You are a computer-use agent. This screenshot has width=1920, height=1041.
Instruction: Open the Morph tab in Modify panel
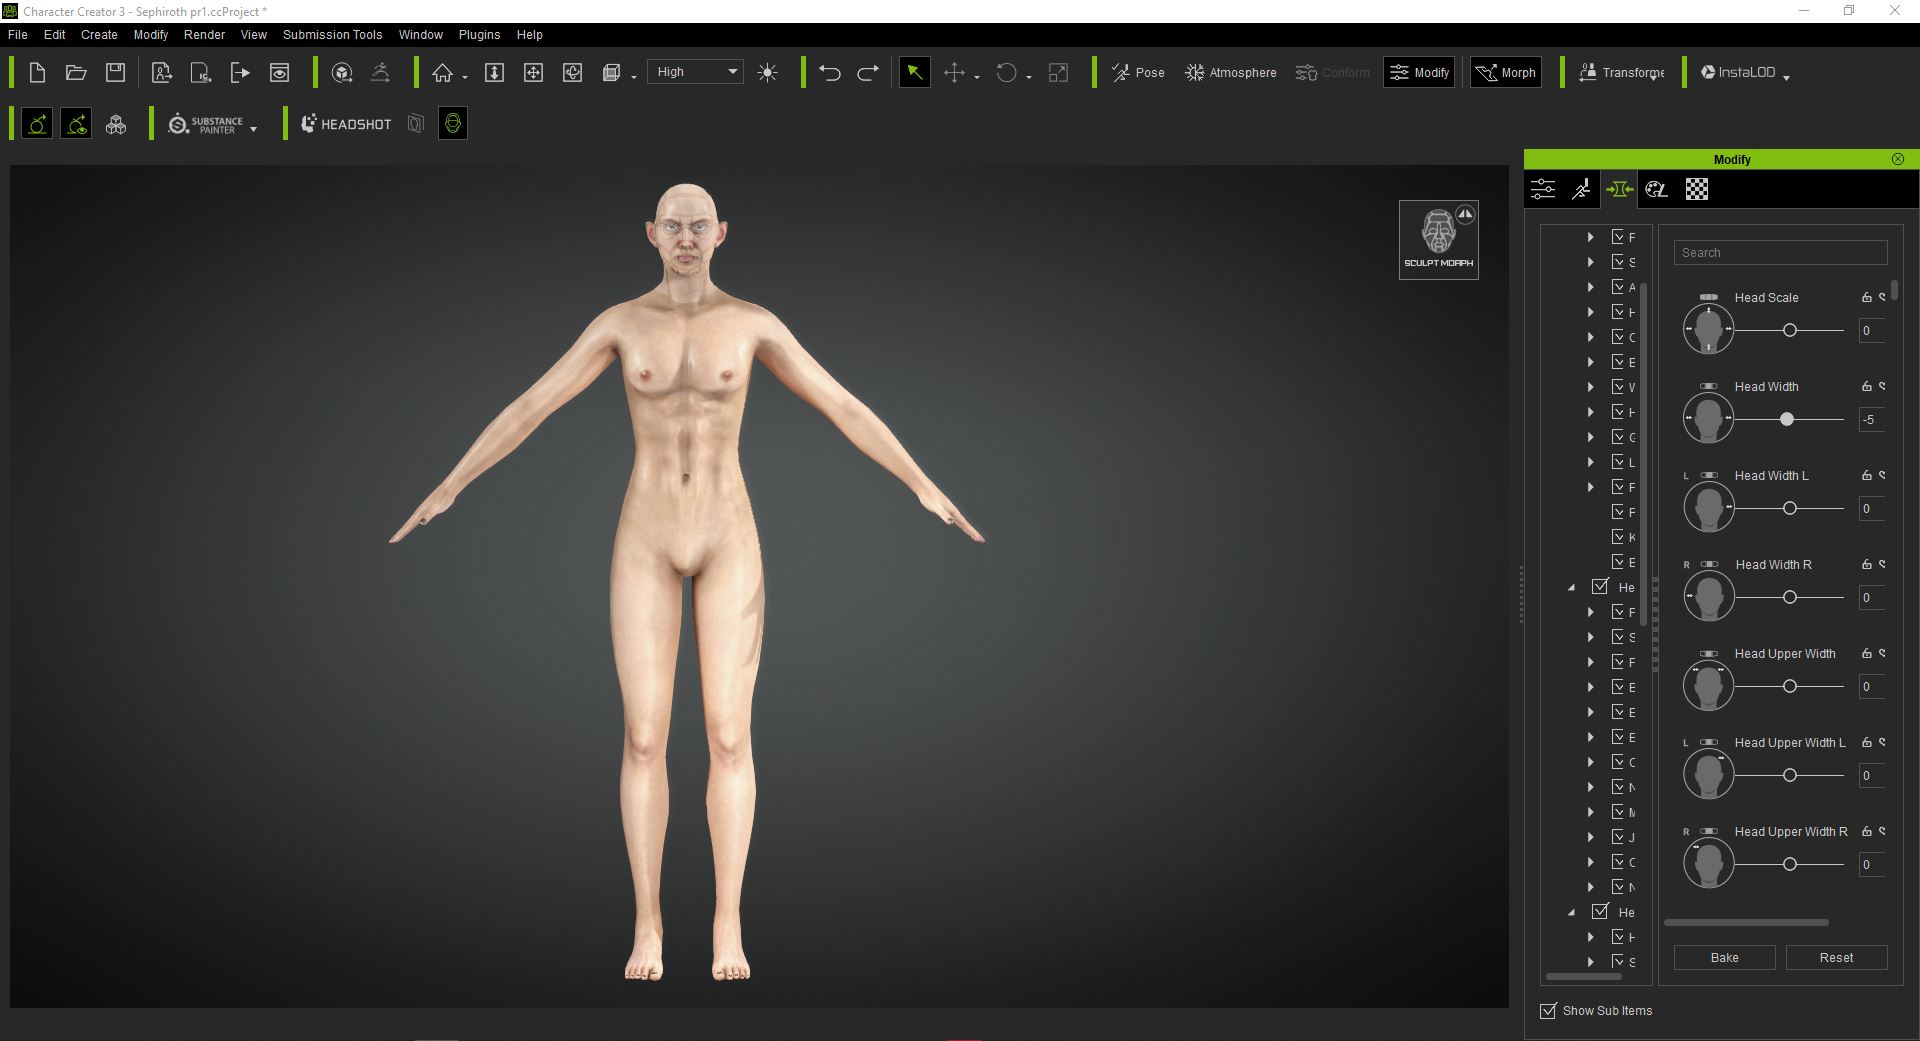point(1619,189)
